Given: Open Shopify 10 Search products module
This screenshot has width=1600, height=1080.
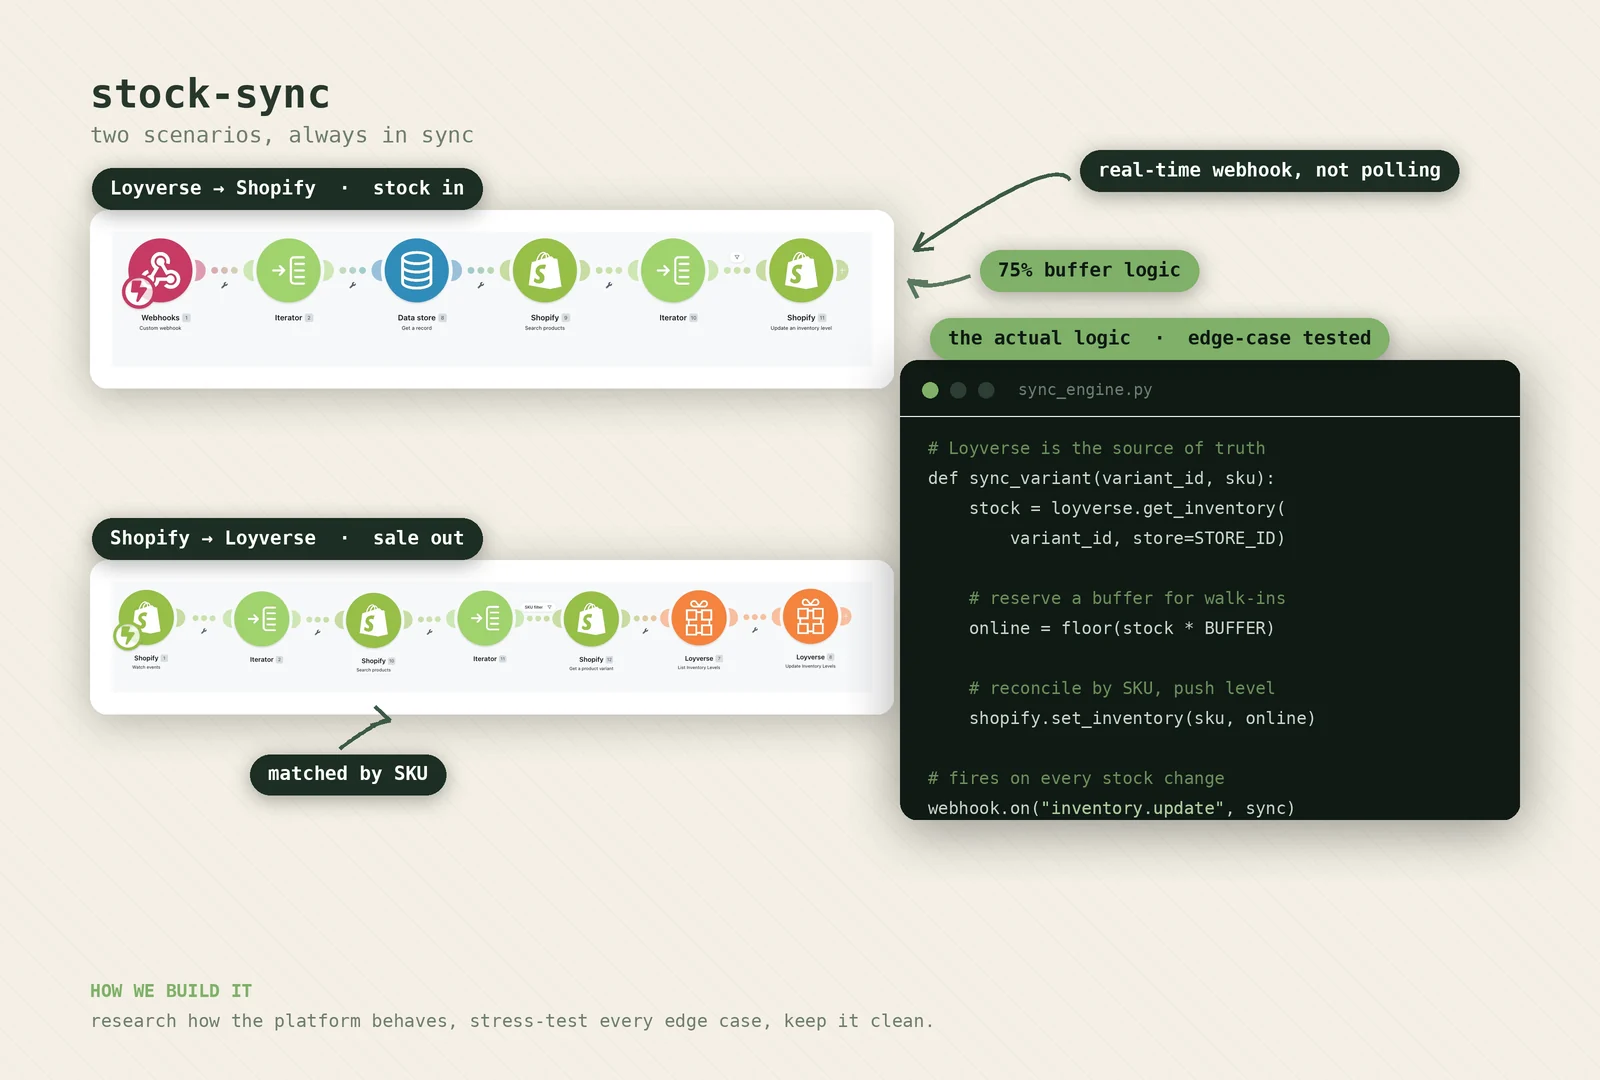Looking at the screenshot, I should (373, 620).
